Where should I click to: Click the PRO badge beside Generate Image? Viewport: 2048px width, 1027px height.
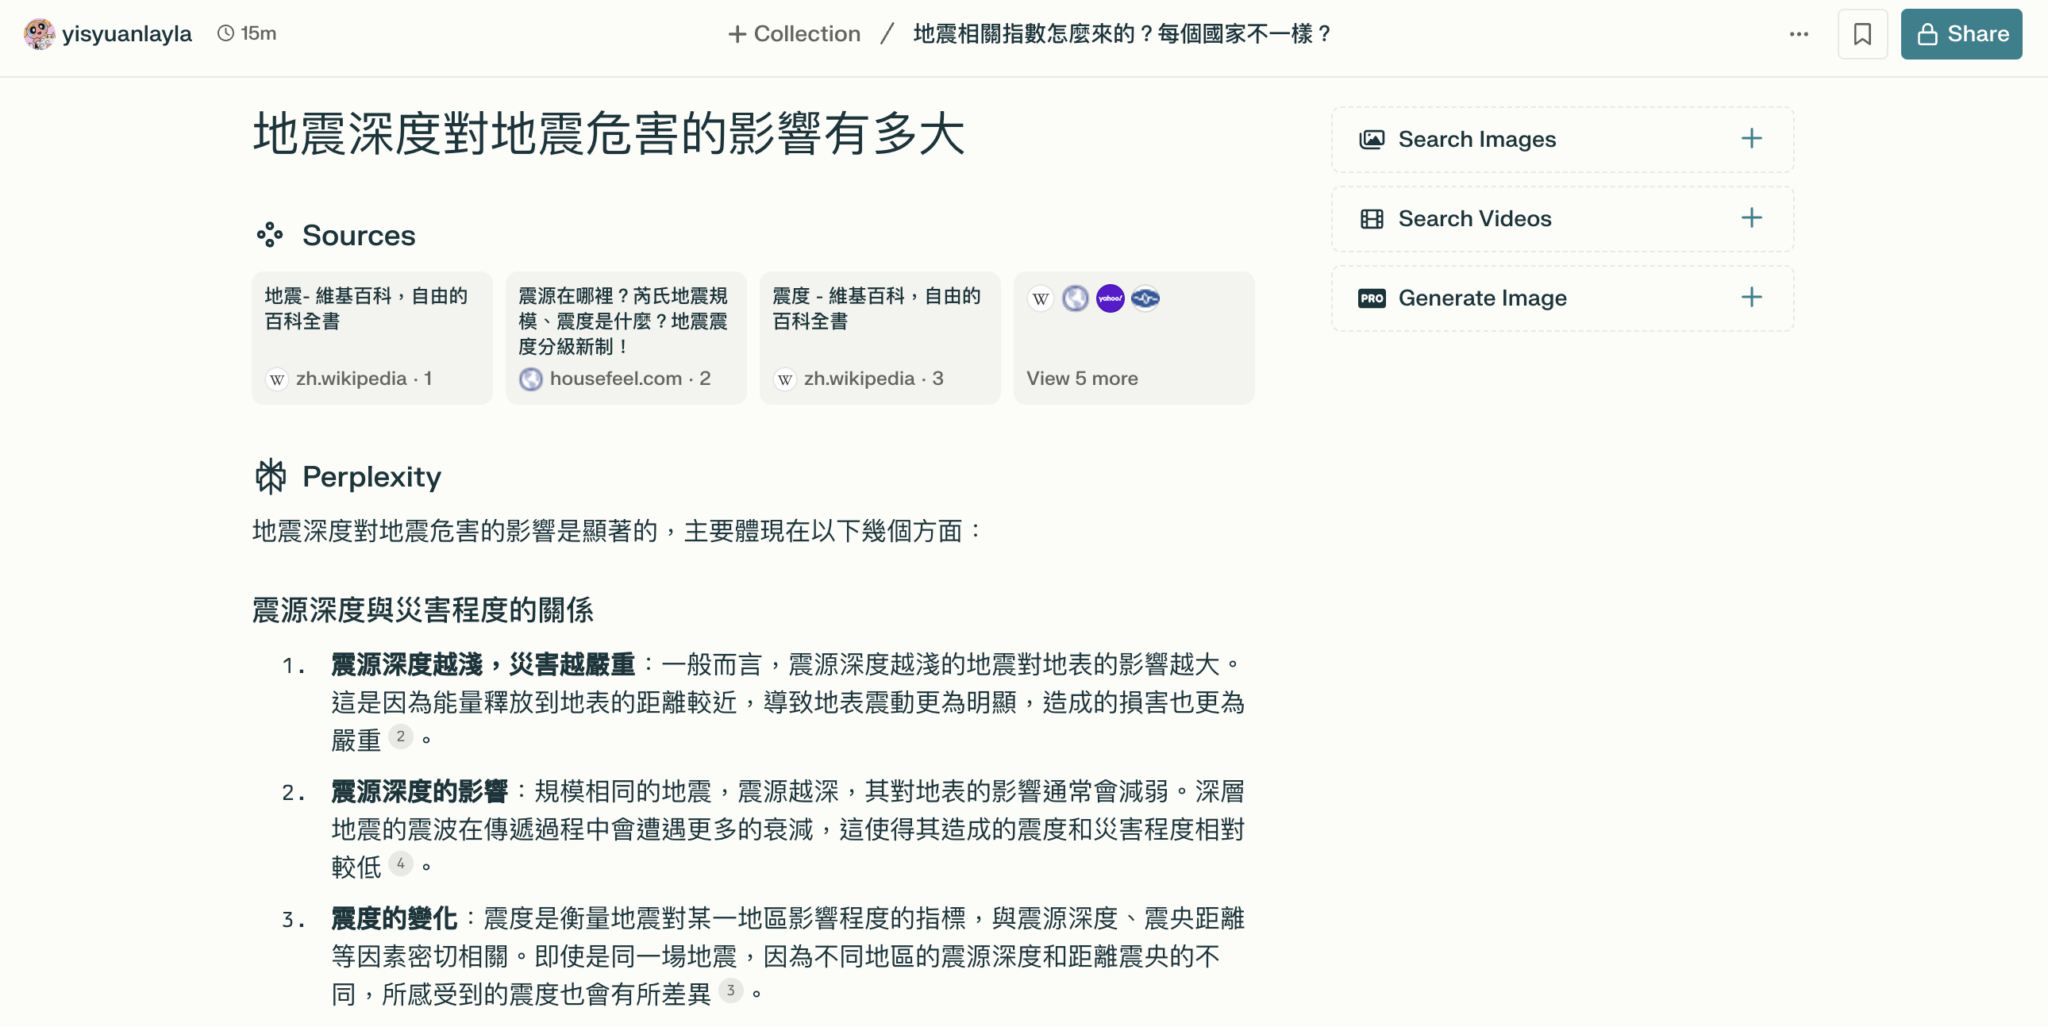point(1372,298)
